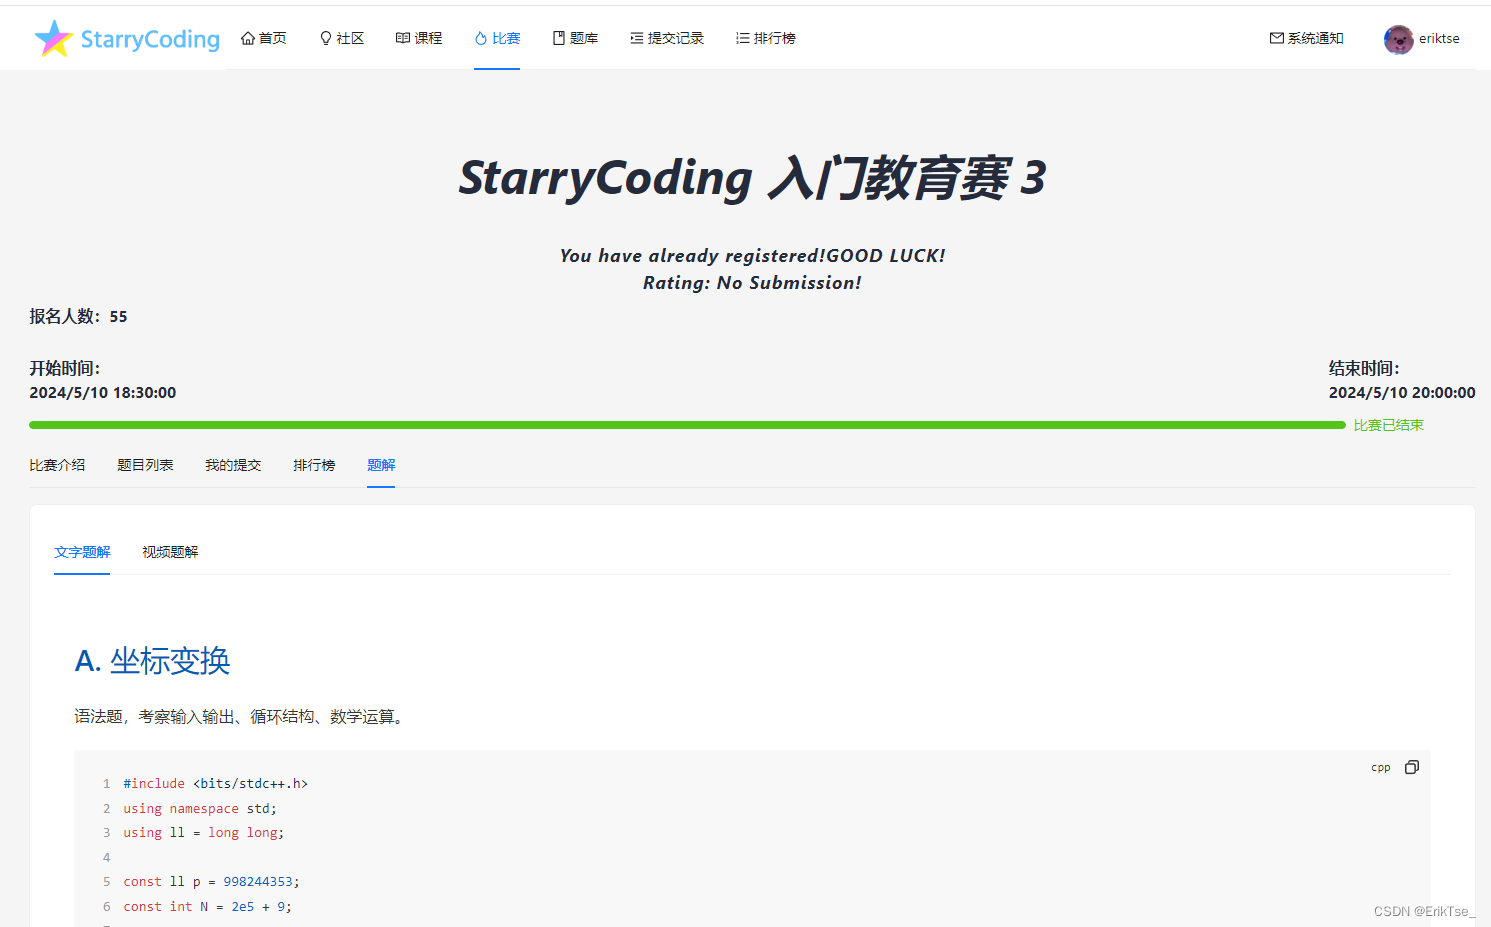Switch to the 比赛介绍 tab
This screenshot has height=927, width=1491.
[57, 465]
